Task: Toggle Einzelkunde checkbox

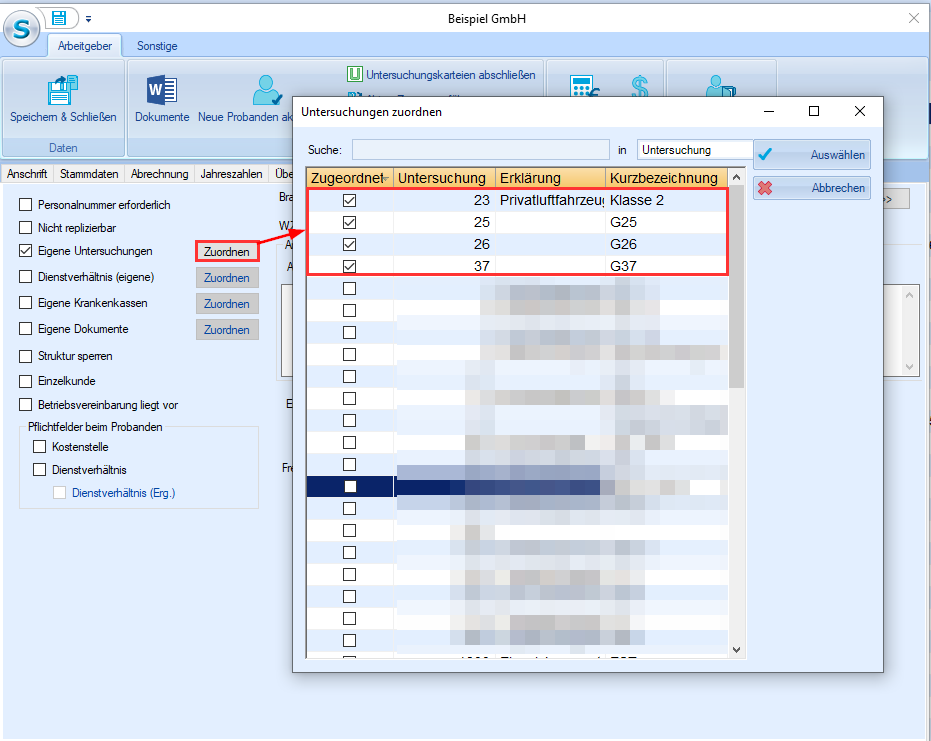Action: pos(26,381)
